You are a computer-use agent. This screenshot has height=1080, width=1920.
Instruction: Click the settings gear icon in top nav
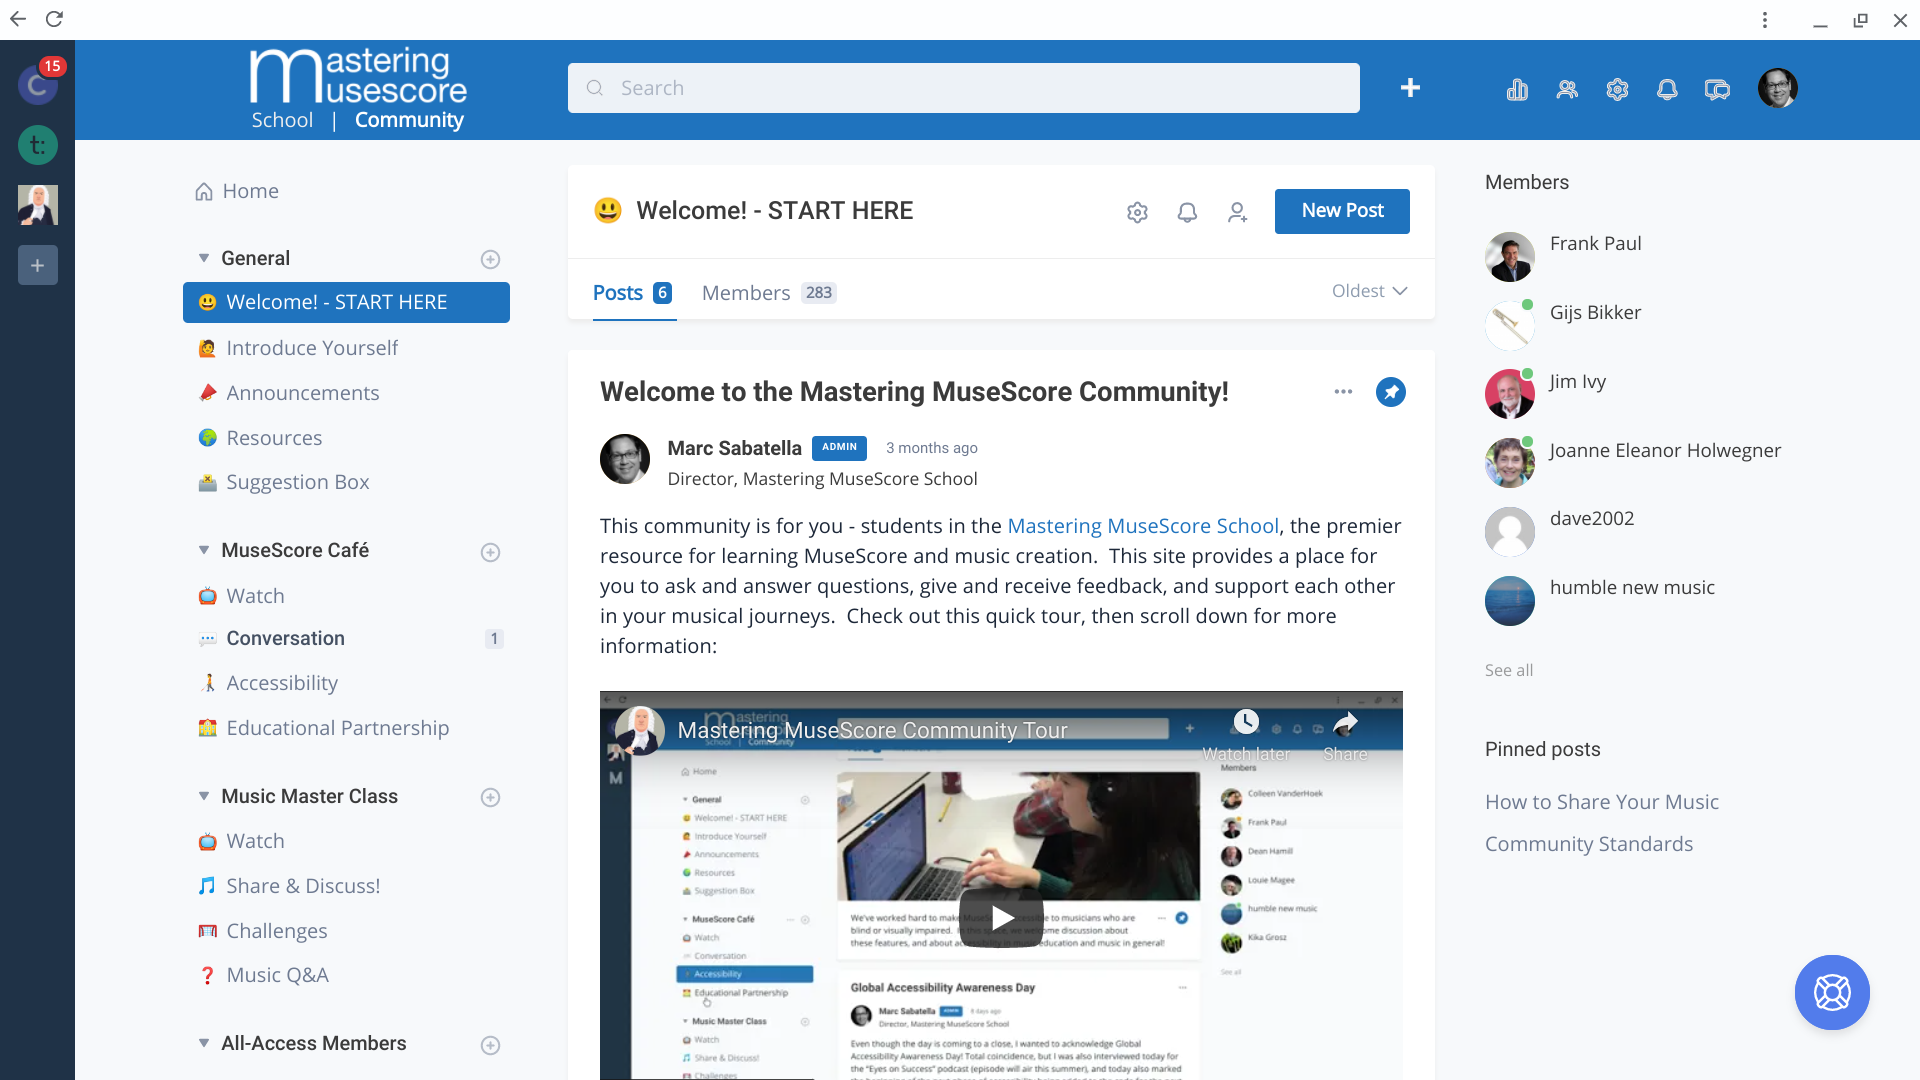tap(1615, 88)
